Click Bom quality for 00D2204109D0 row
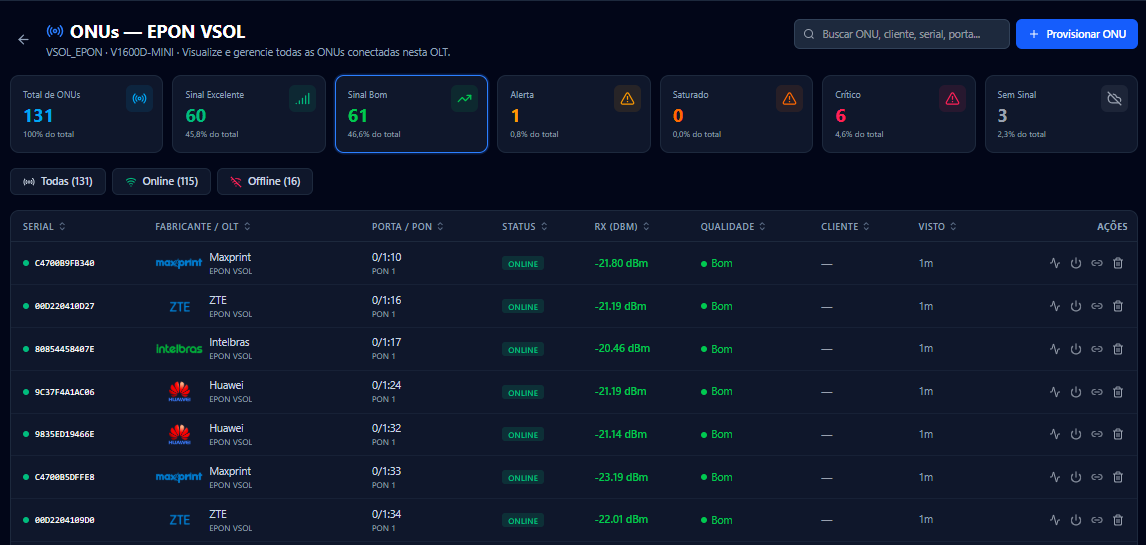 (716, 519)
